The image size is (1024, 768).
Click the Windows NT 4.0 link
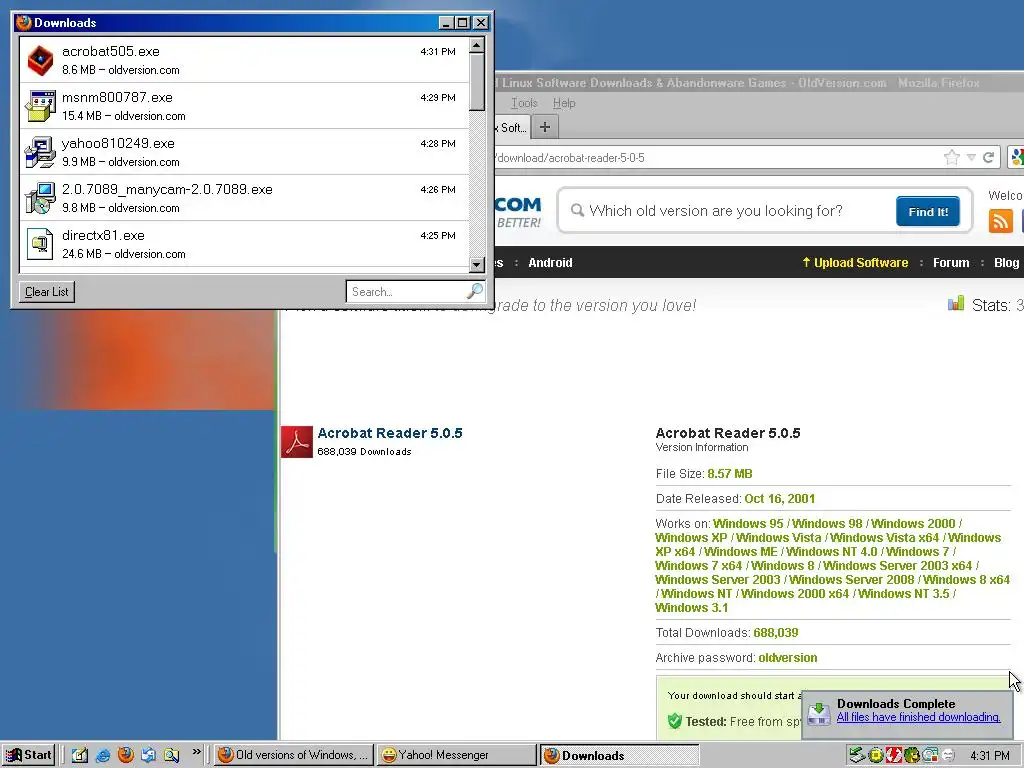(832, 552)
